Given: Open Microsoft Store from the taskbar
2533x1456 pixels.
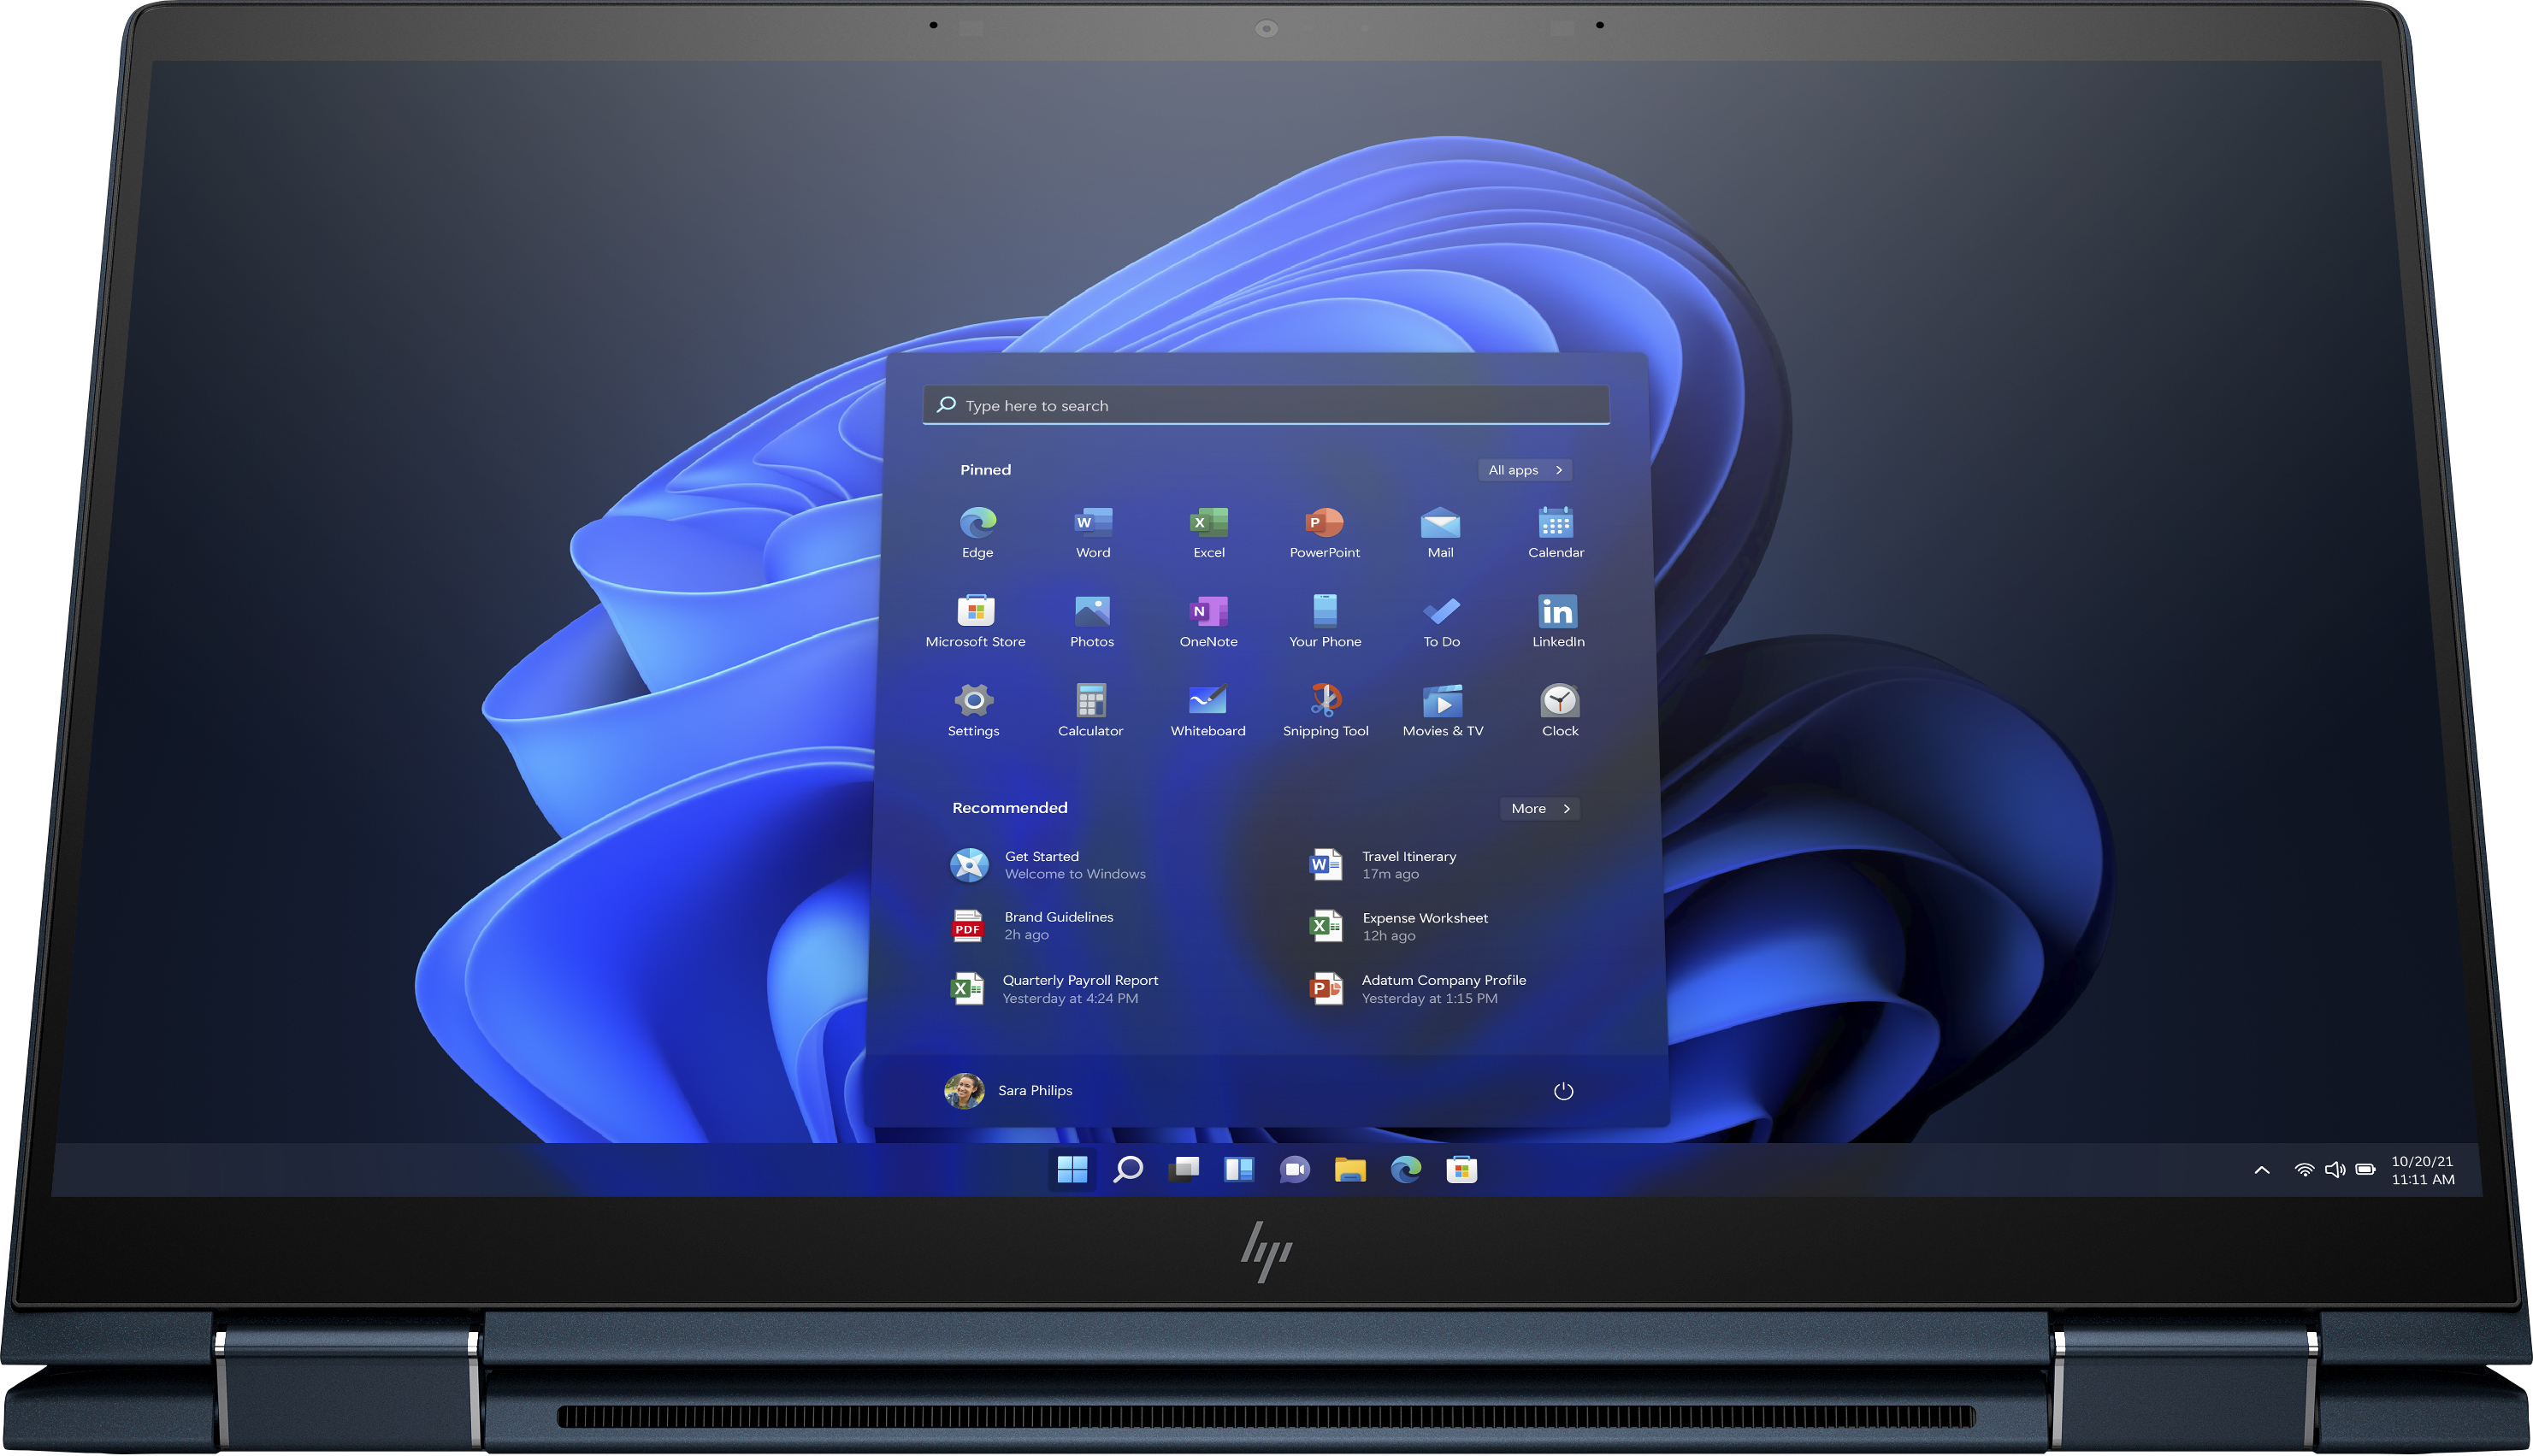Looking at the screenshot, I should coord(1461,1169).
